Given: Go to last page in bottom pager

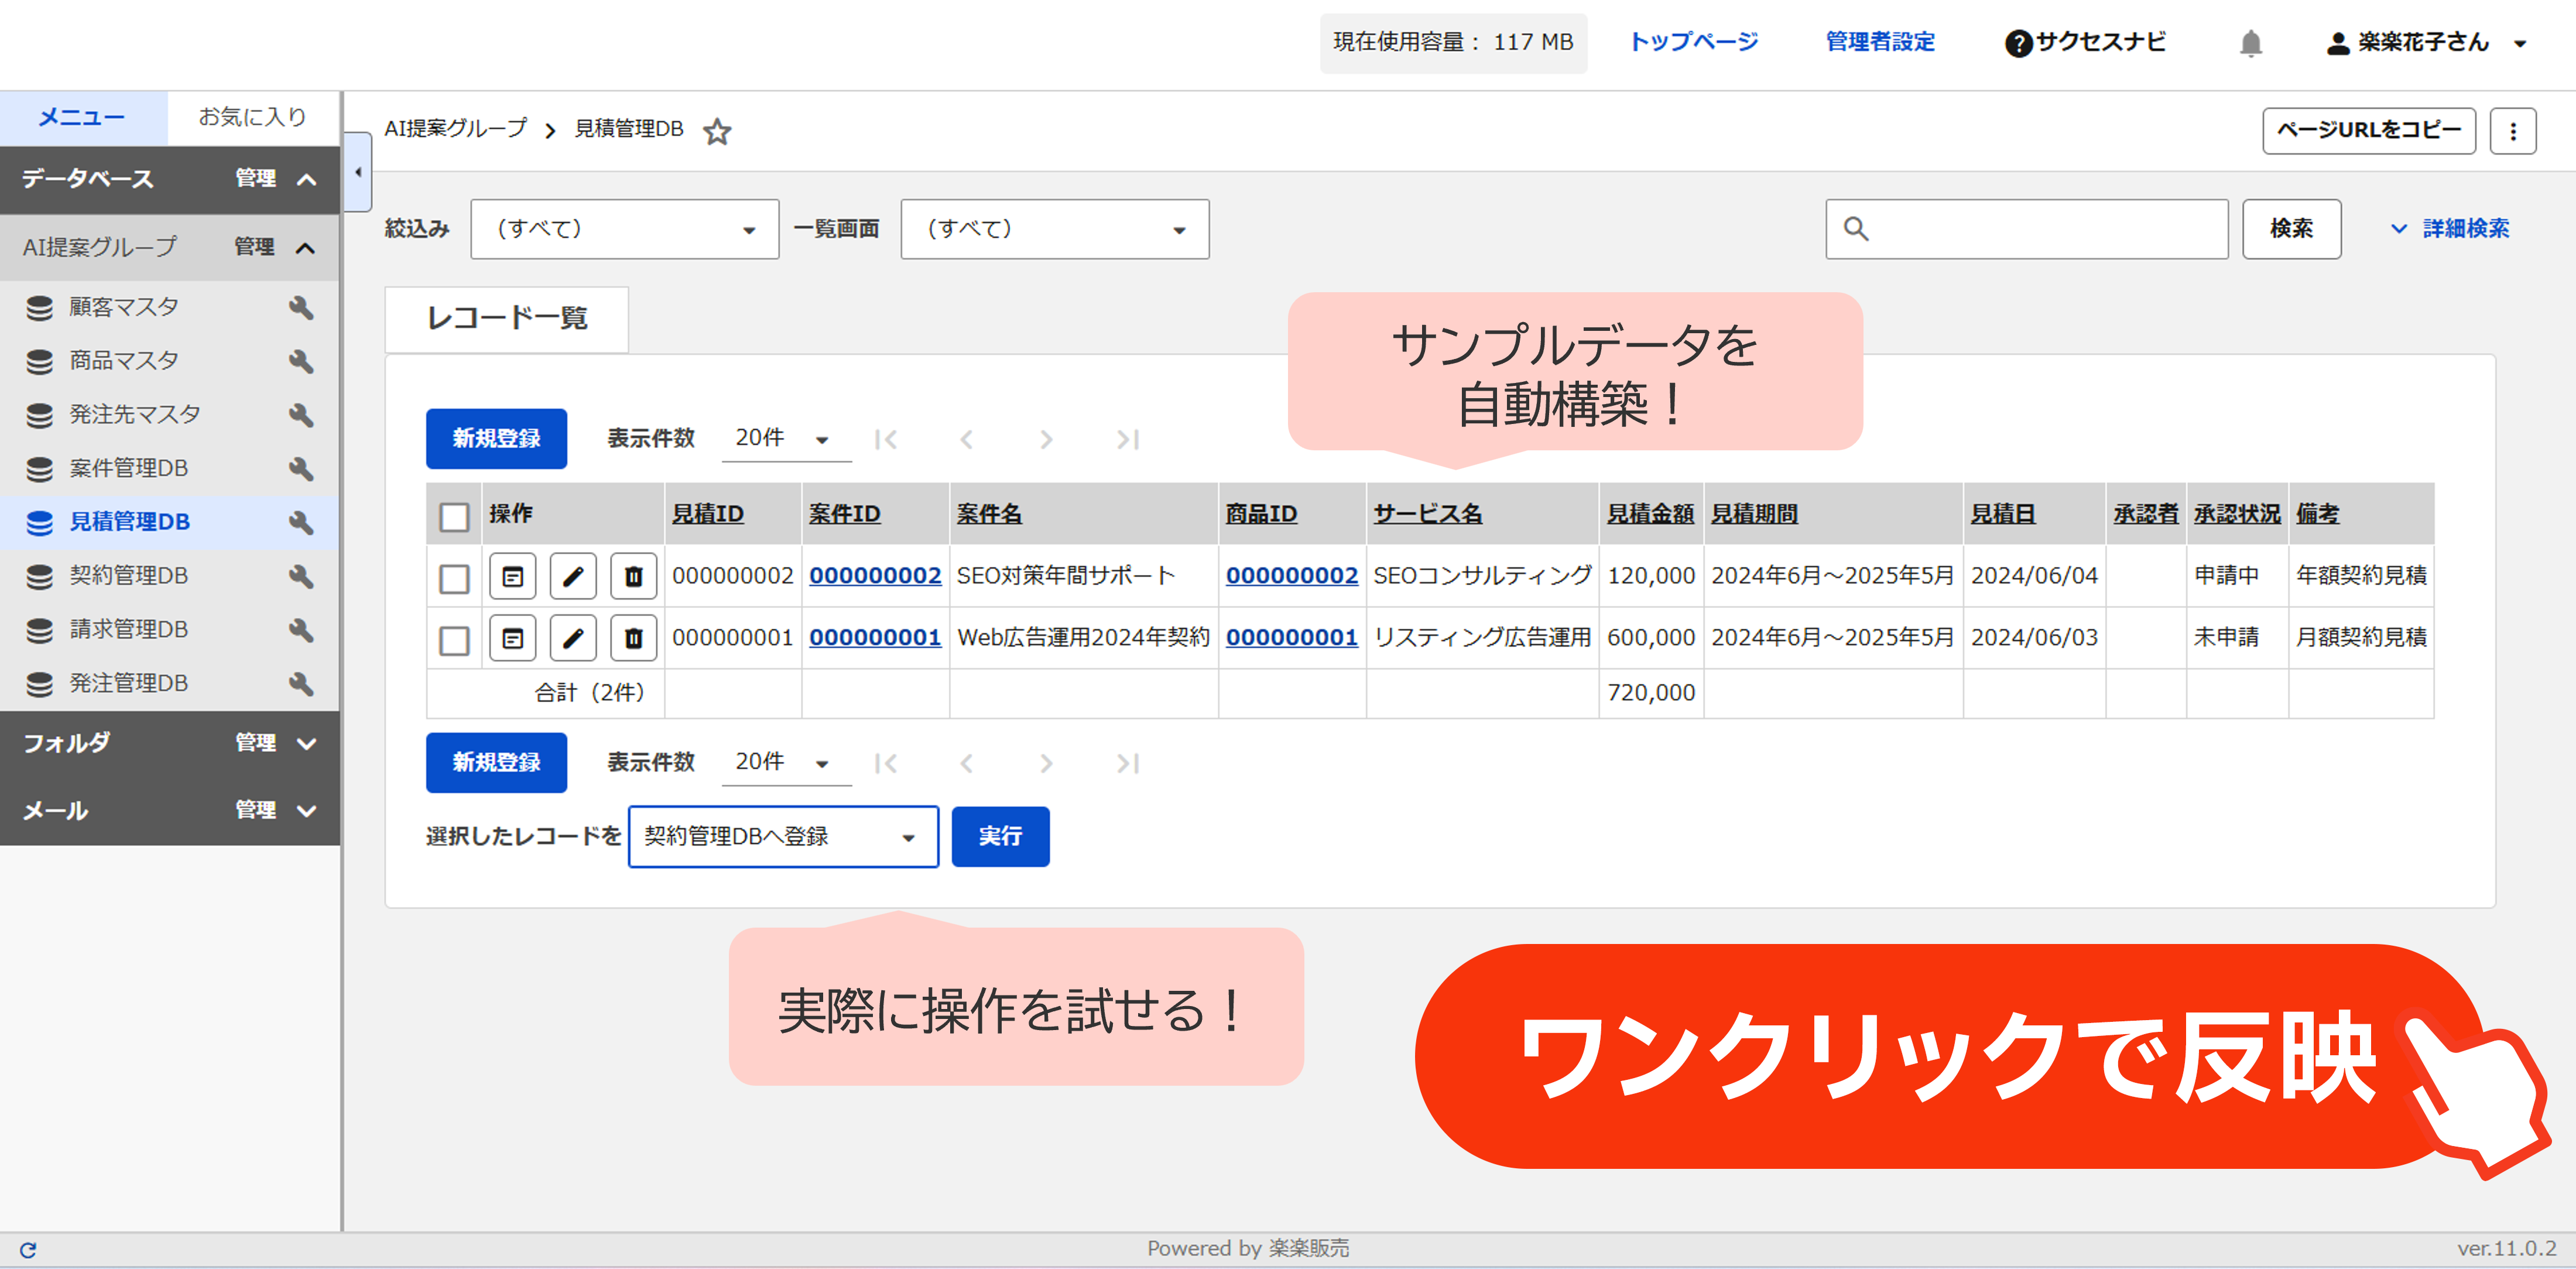Looking at the screenshot, I should [x=1128, y=763].
